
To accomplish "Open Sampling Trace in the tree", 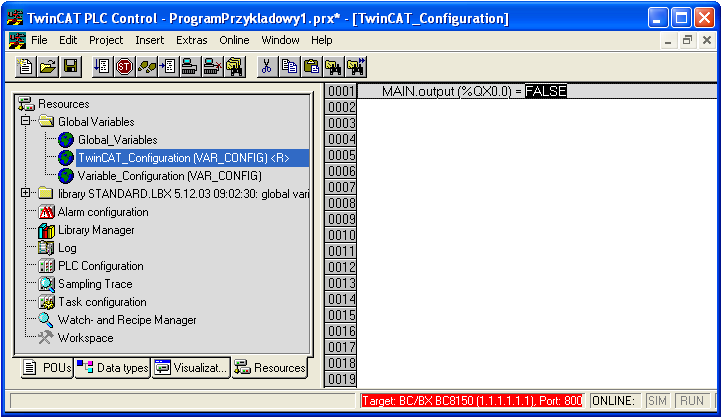I will click(95, 284).
